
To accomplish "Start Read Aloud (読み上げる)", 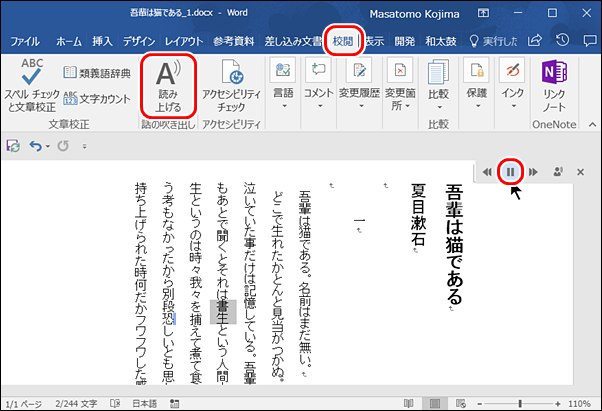I will tap(168, 86).
